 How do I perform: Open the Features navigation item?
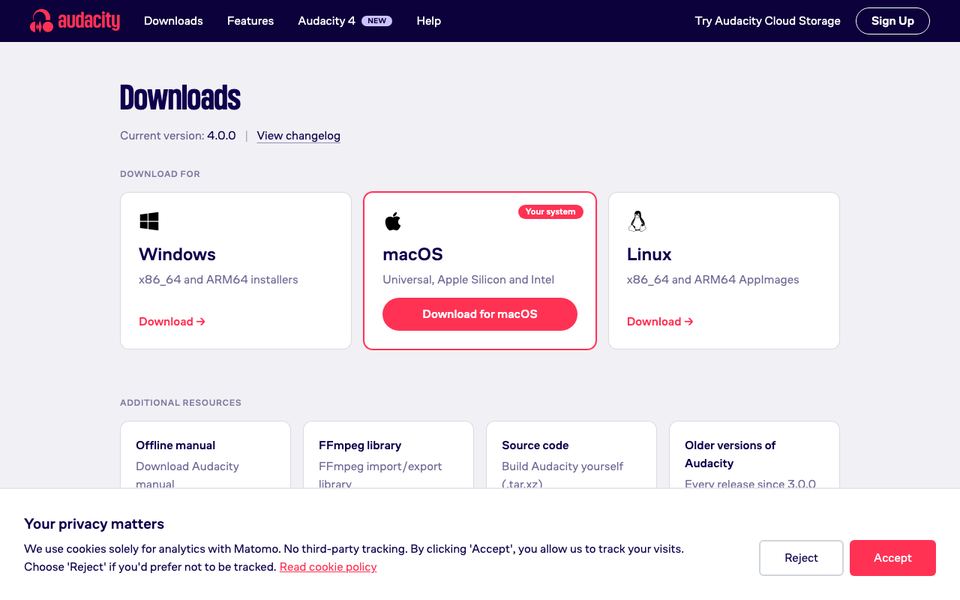point(250,21)
